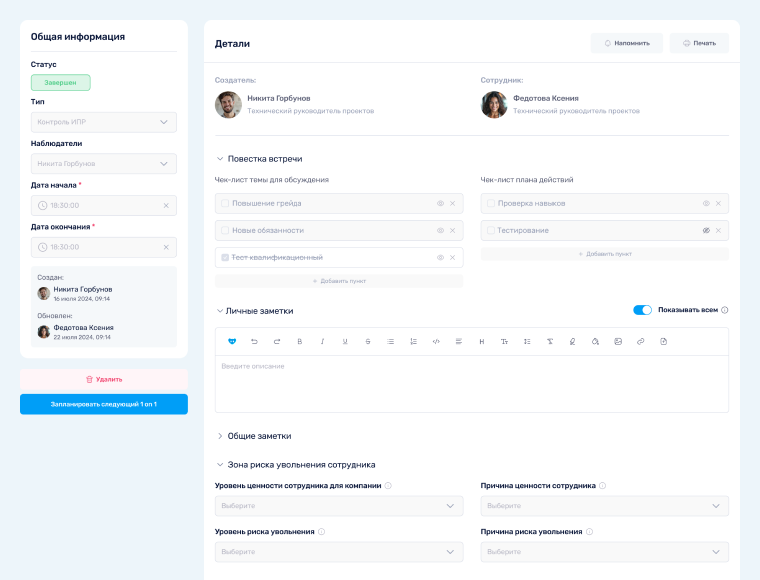
Task: Click into the "Введите описание" notes field
Action: point(471,383)
